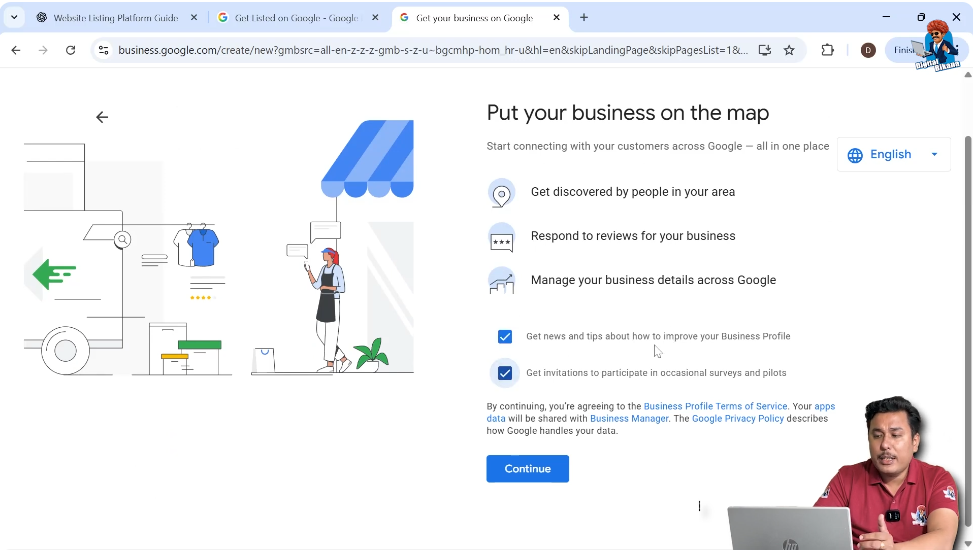
Task: Switch to Get Listed on Google tab
Action: tap(297, 17)
